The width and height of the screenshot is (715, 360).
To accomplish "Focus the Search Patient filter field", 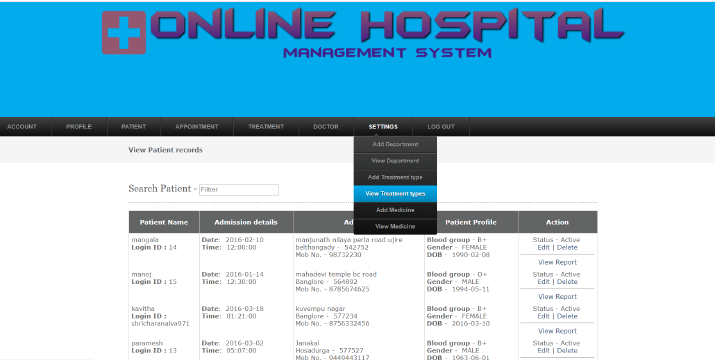I will [x=239, y=190].
